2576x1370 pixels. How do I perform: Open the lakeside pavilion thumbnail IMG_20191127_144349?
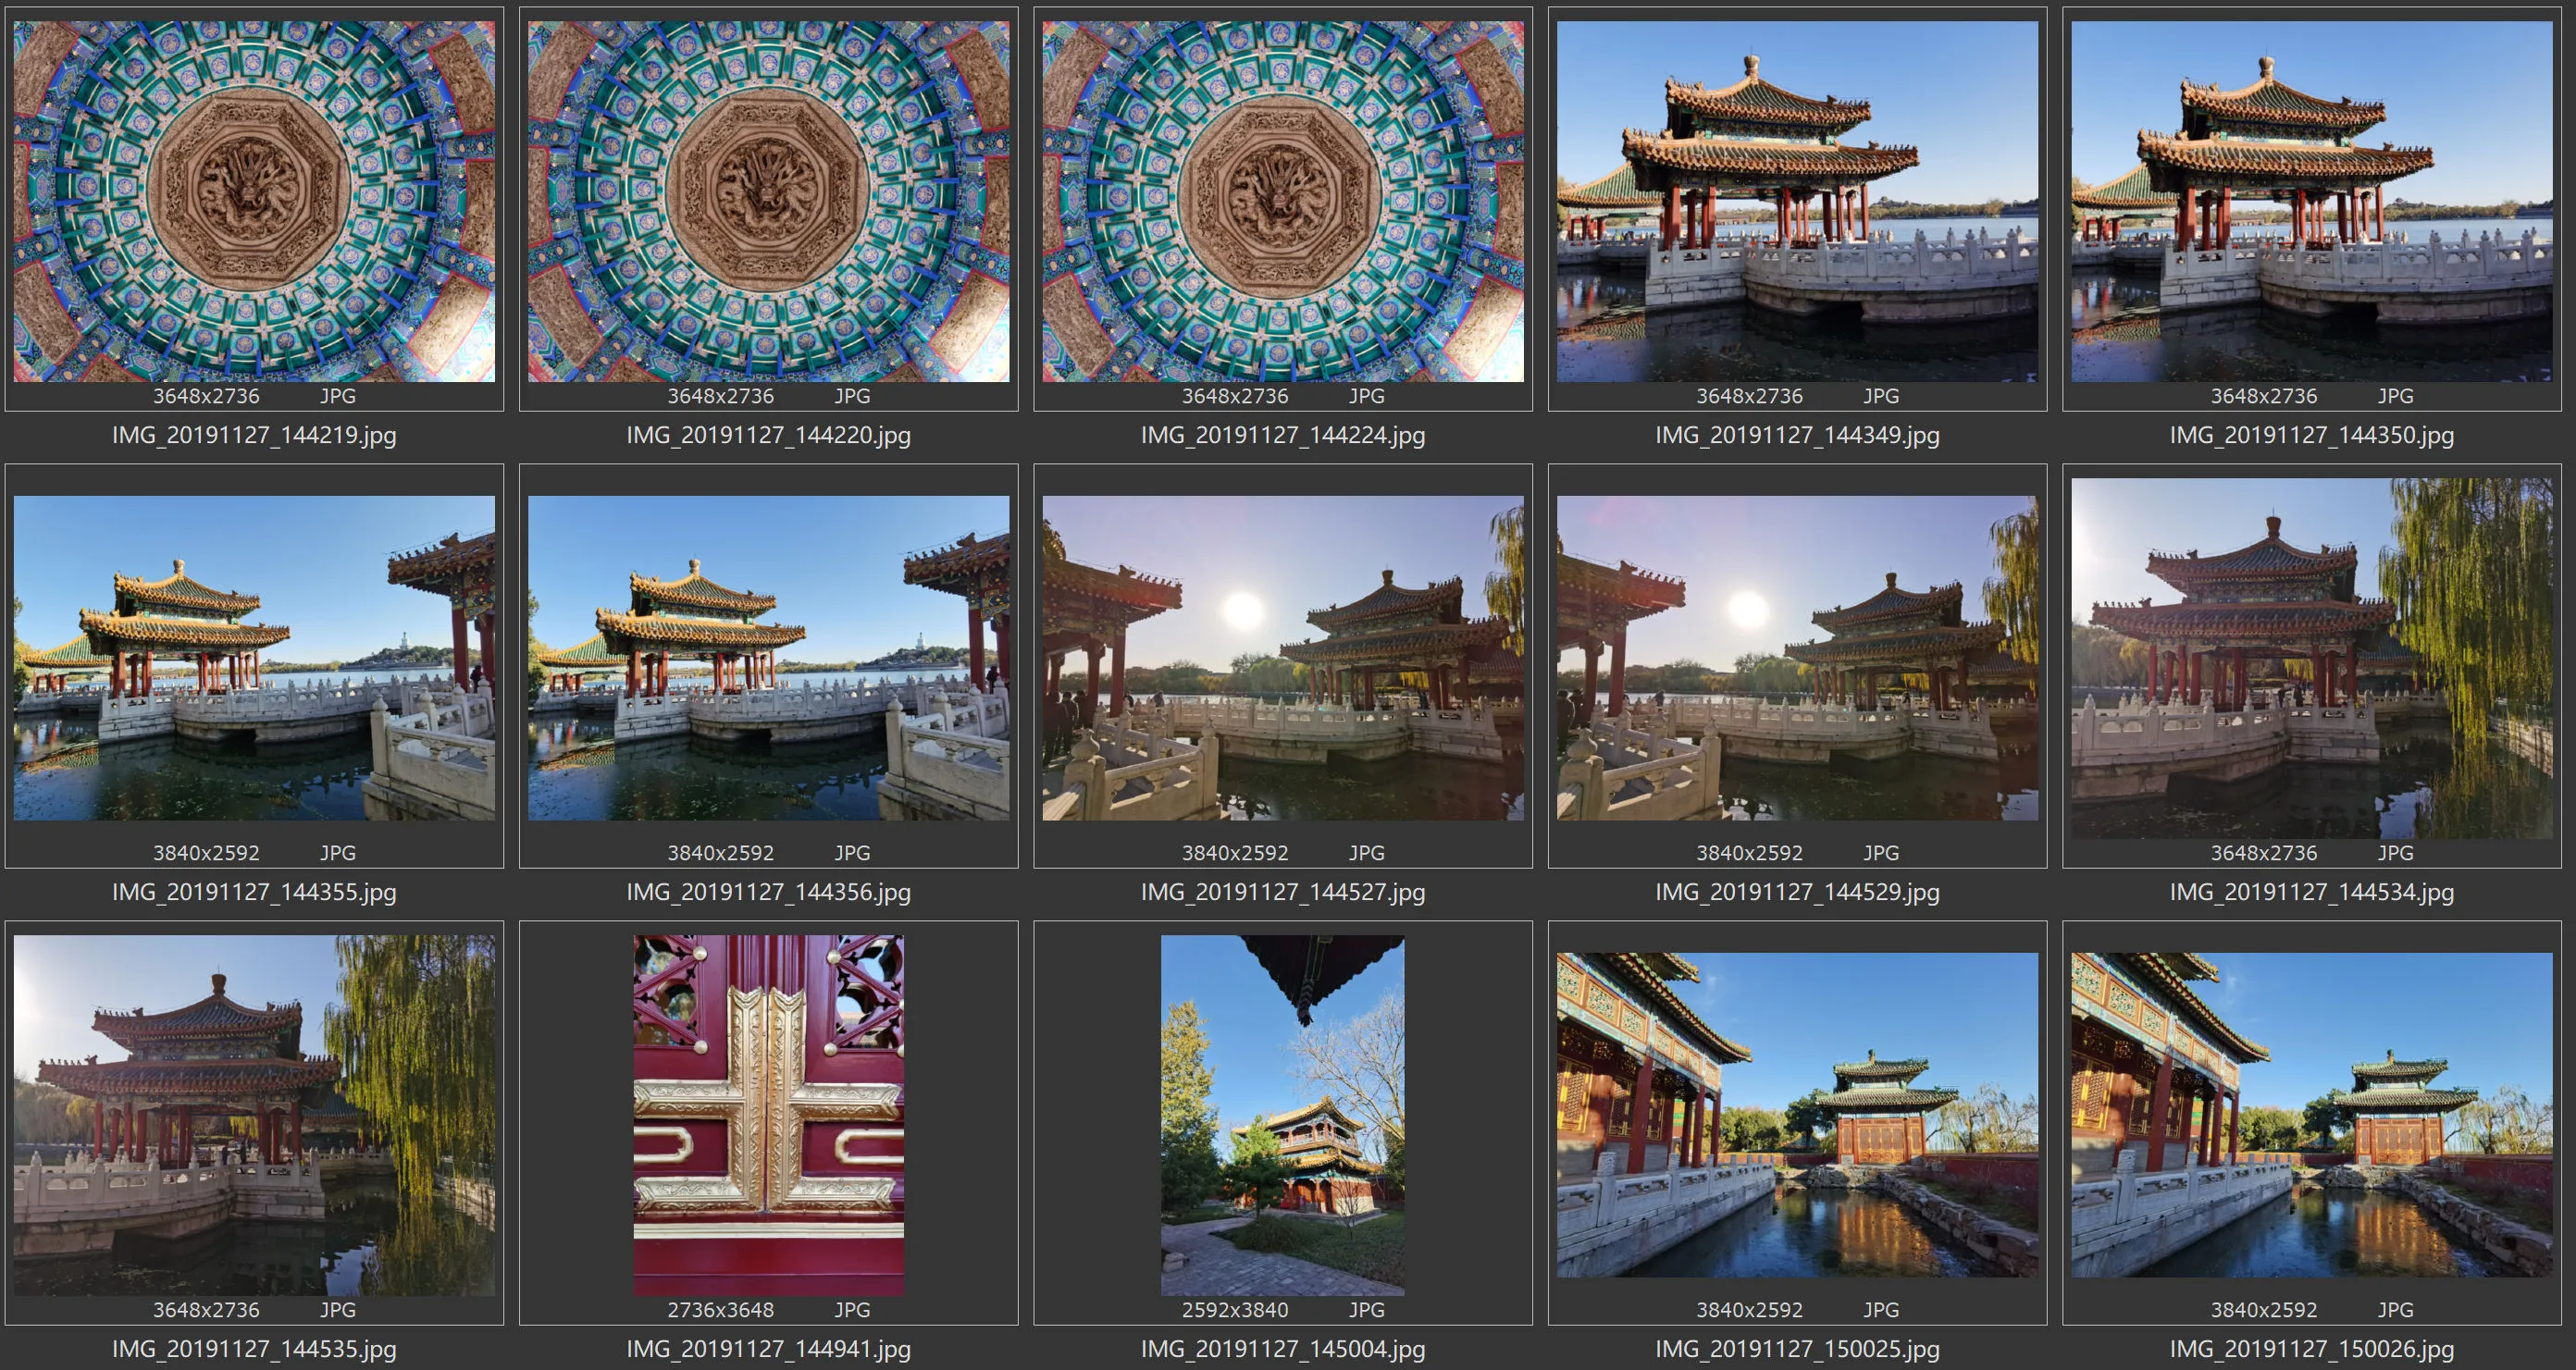1797,201
